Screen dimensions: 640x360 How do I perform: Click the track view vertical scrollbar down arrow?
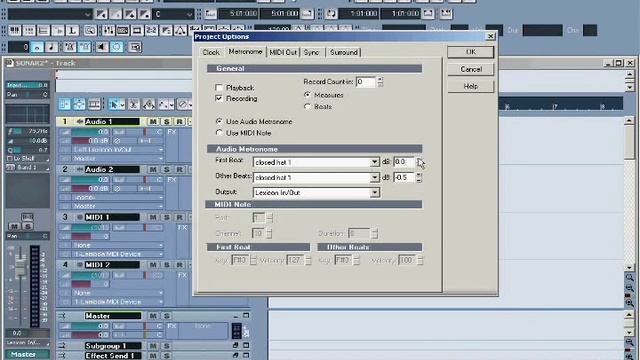tap(629, 268)
